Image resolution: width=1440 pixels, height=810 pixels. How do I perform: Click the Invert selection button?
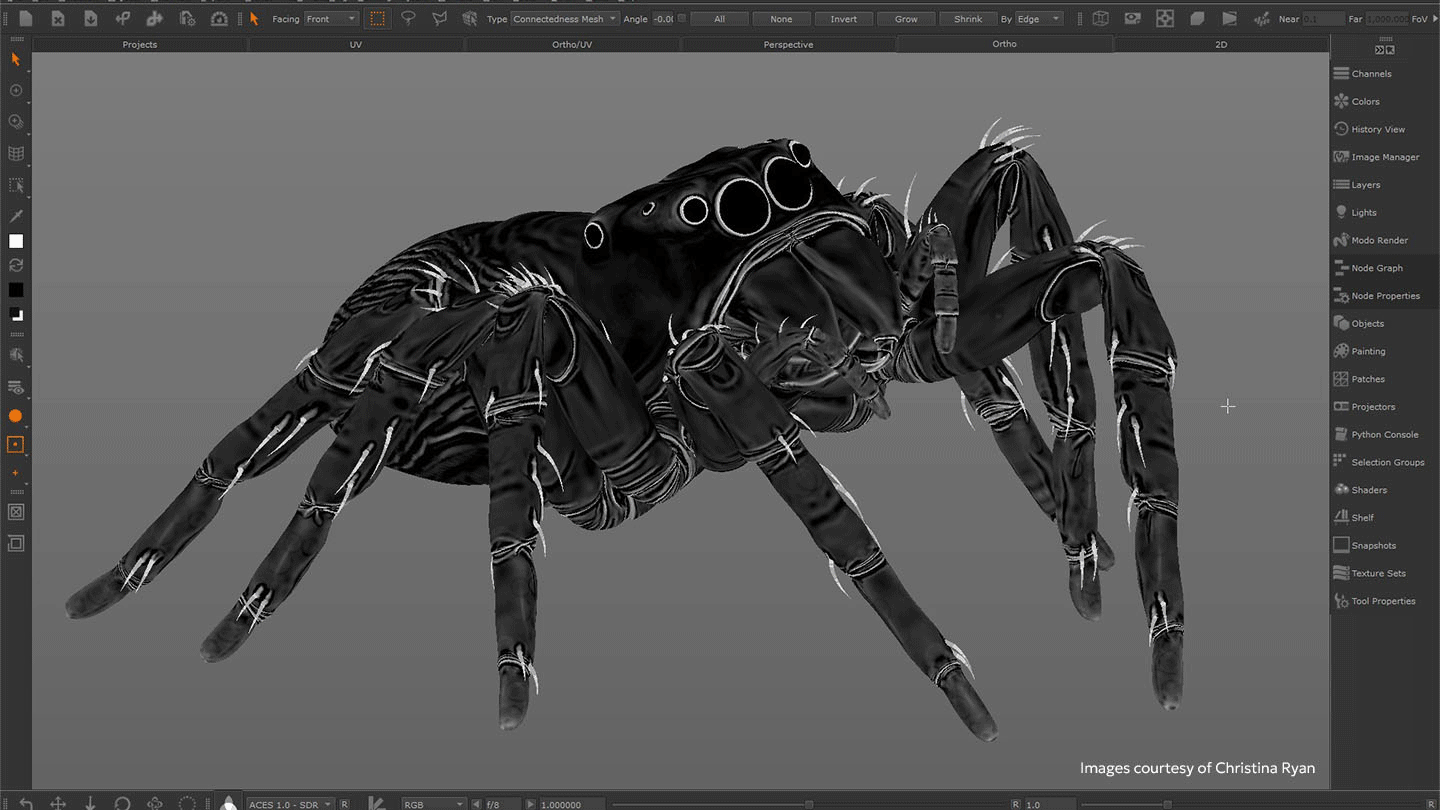pos(843,19)
